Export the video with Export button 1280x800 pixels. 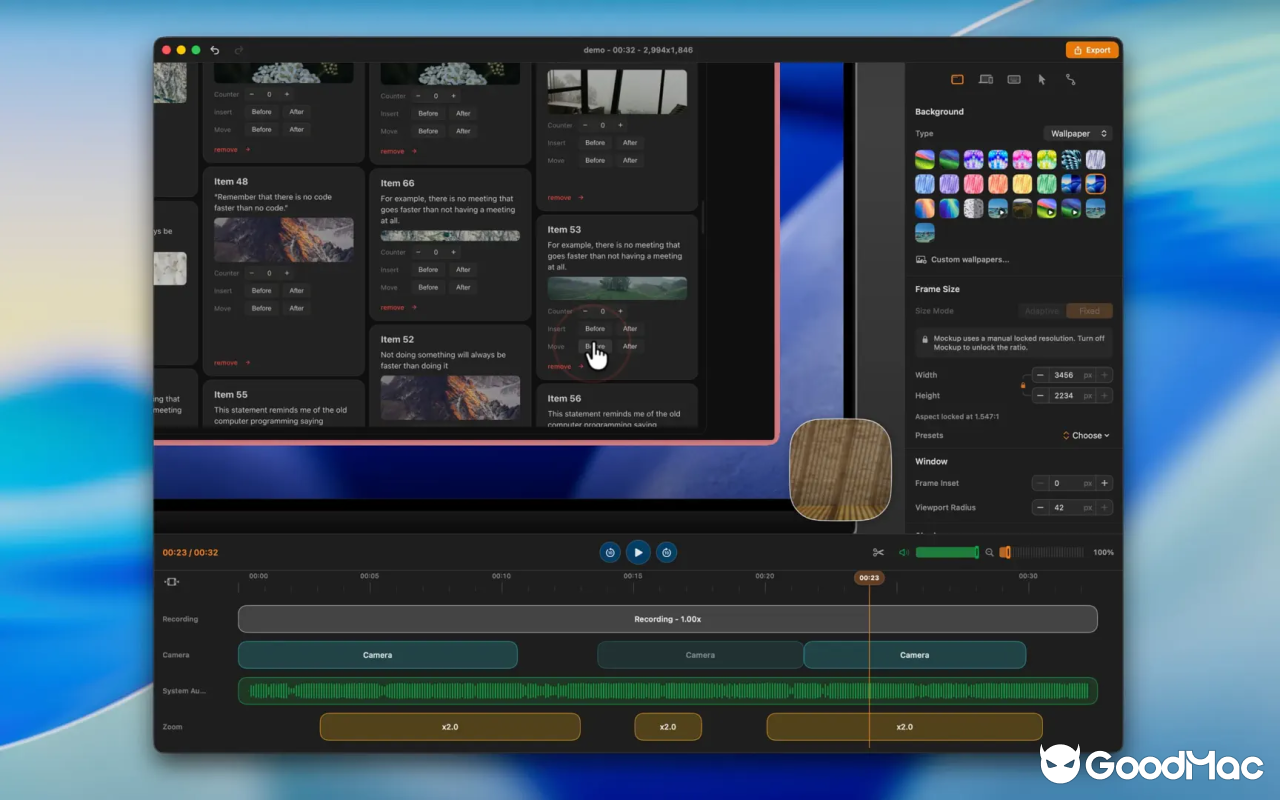[1092, 50]
